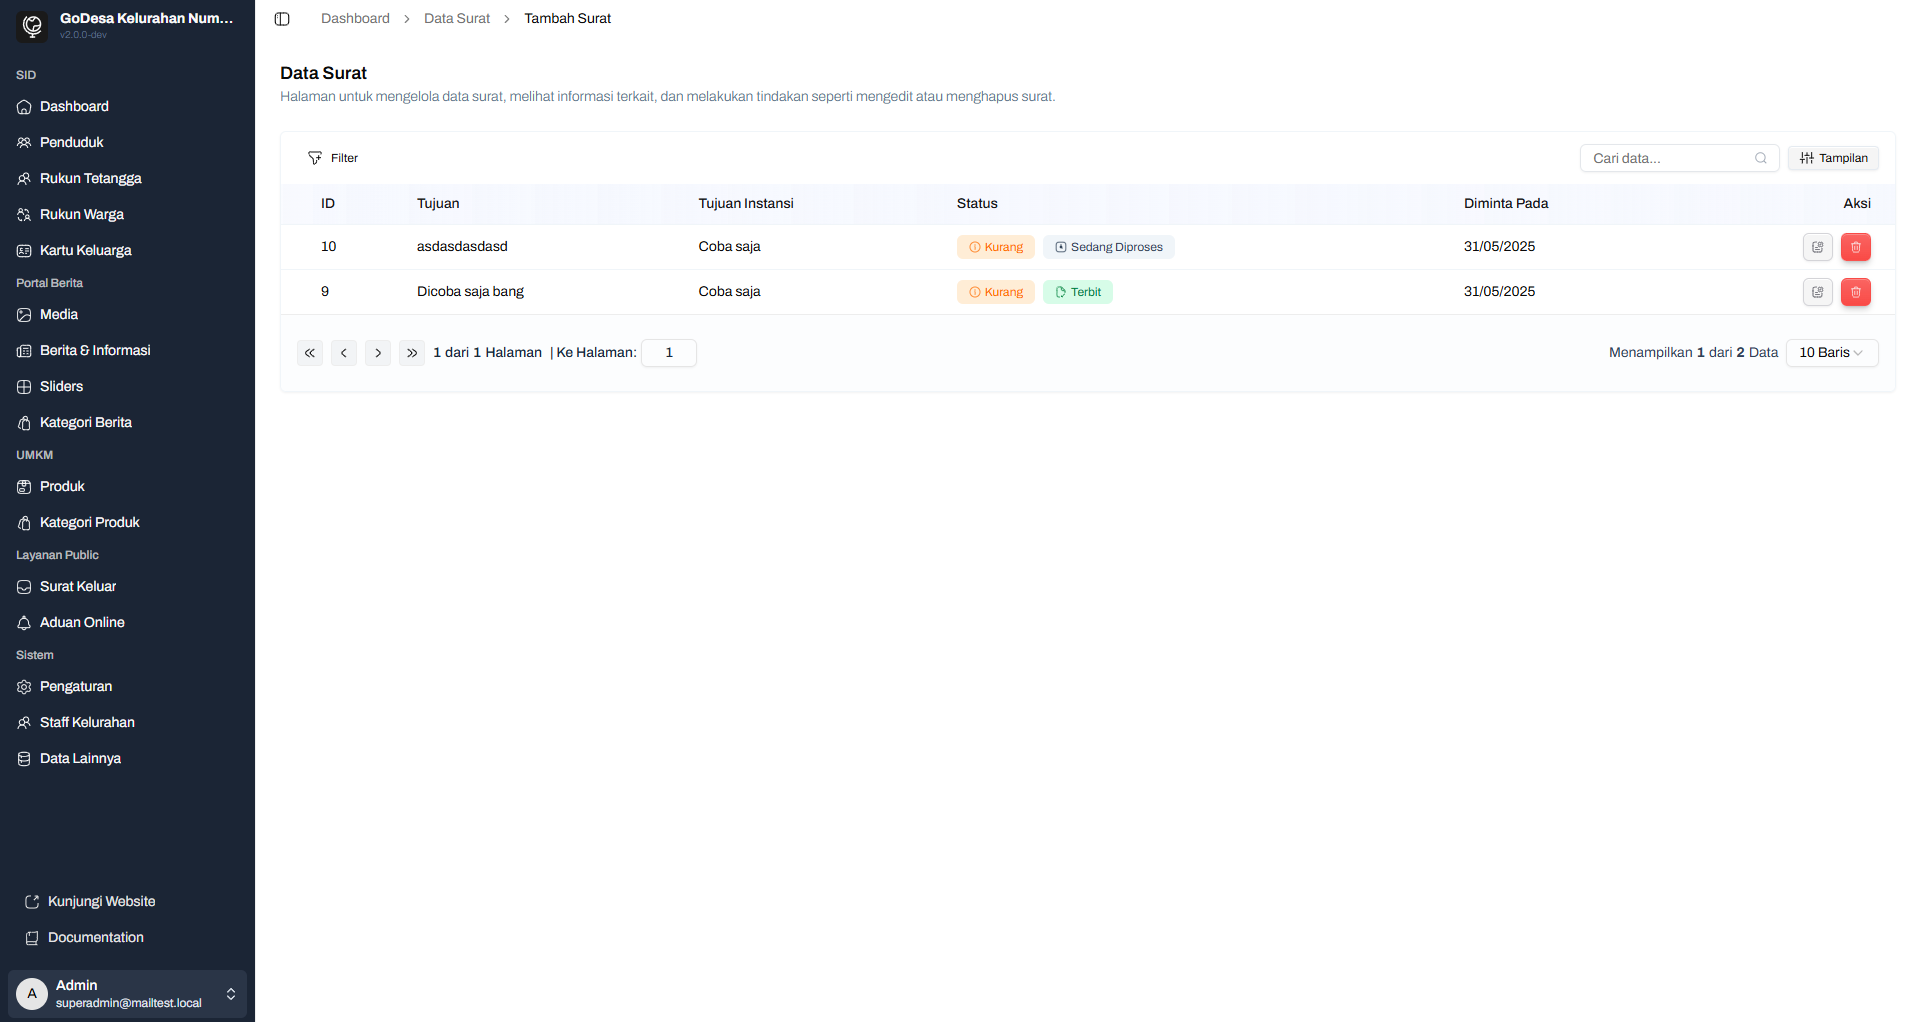The height and width of the screenshot is (1022, 1919).
Task: Toggle the sidebar collapse icon
Action: [282, 19]
